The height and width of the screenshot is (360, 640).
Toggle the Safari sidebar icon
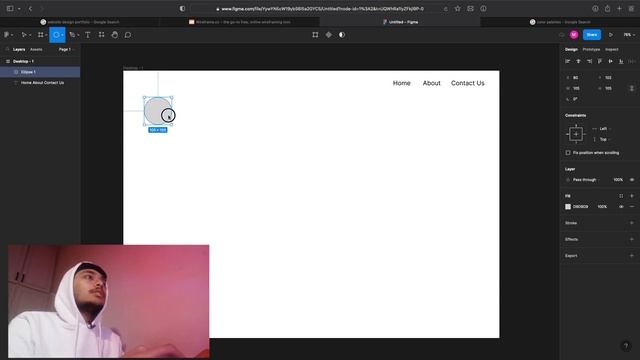pyautogui.click(x=10, y=9)
